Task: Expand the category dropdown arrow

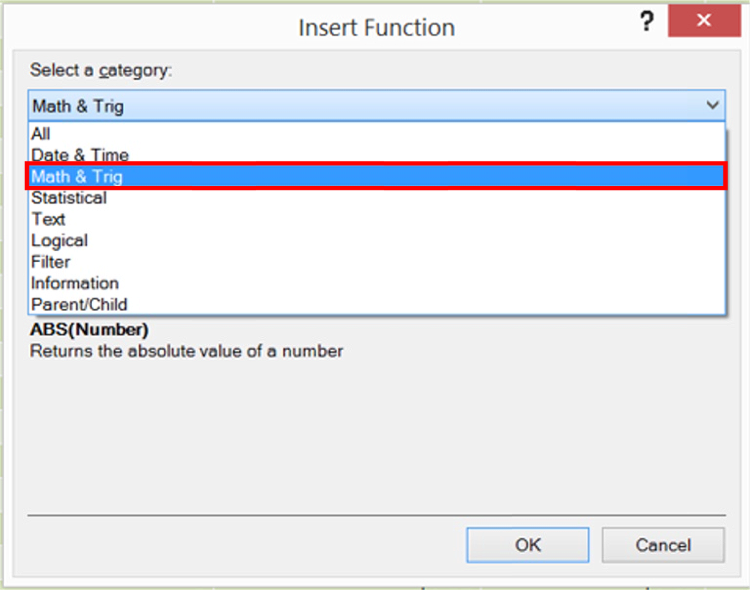Action: 712,105
